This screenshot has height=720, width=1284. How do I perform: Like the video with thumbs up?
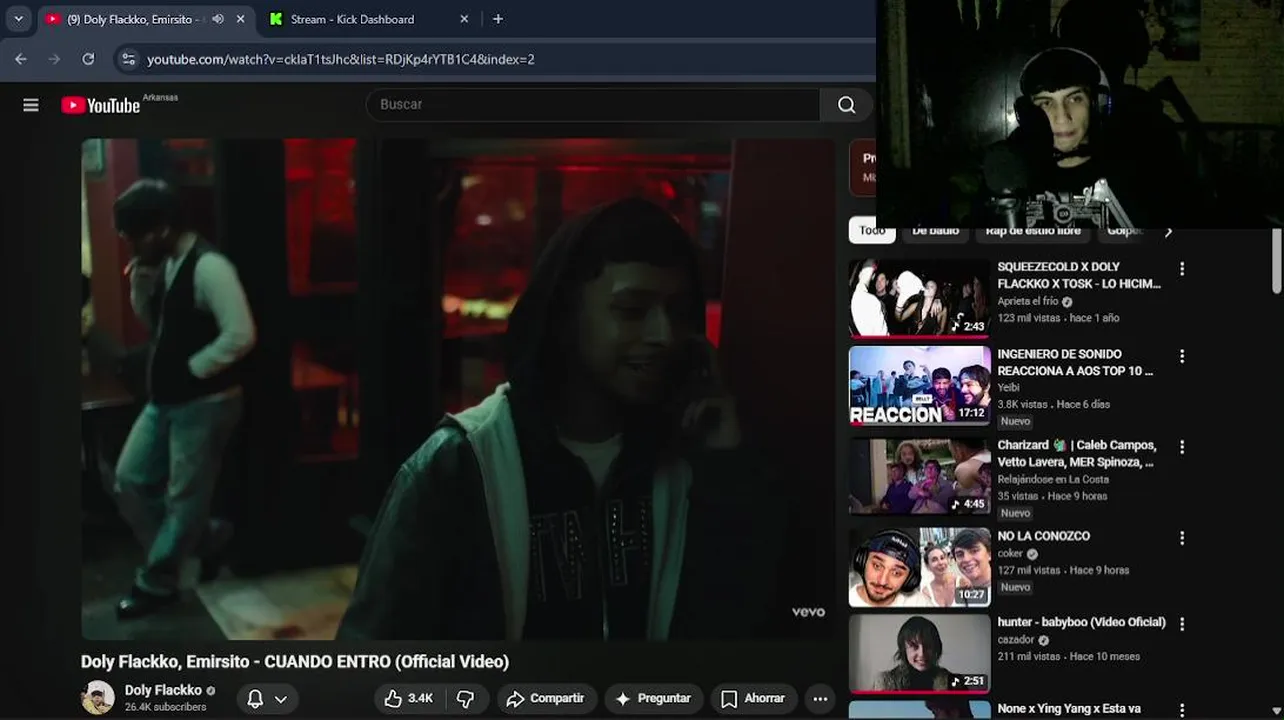click(x=409, y=698)
